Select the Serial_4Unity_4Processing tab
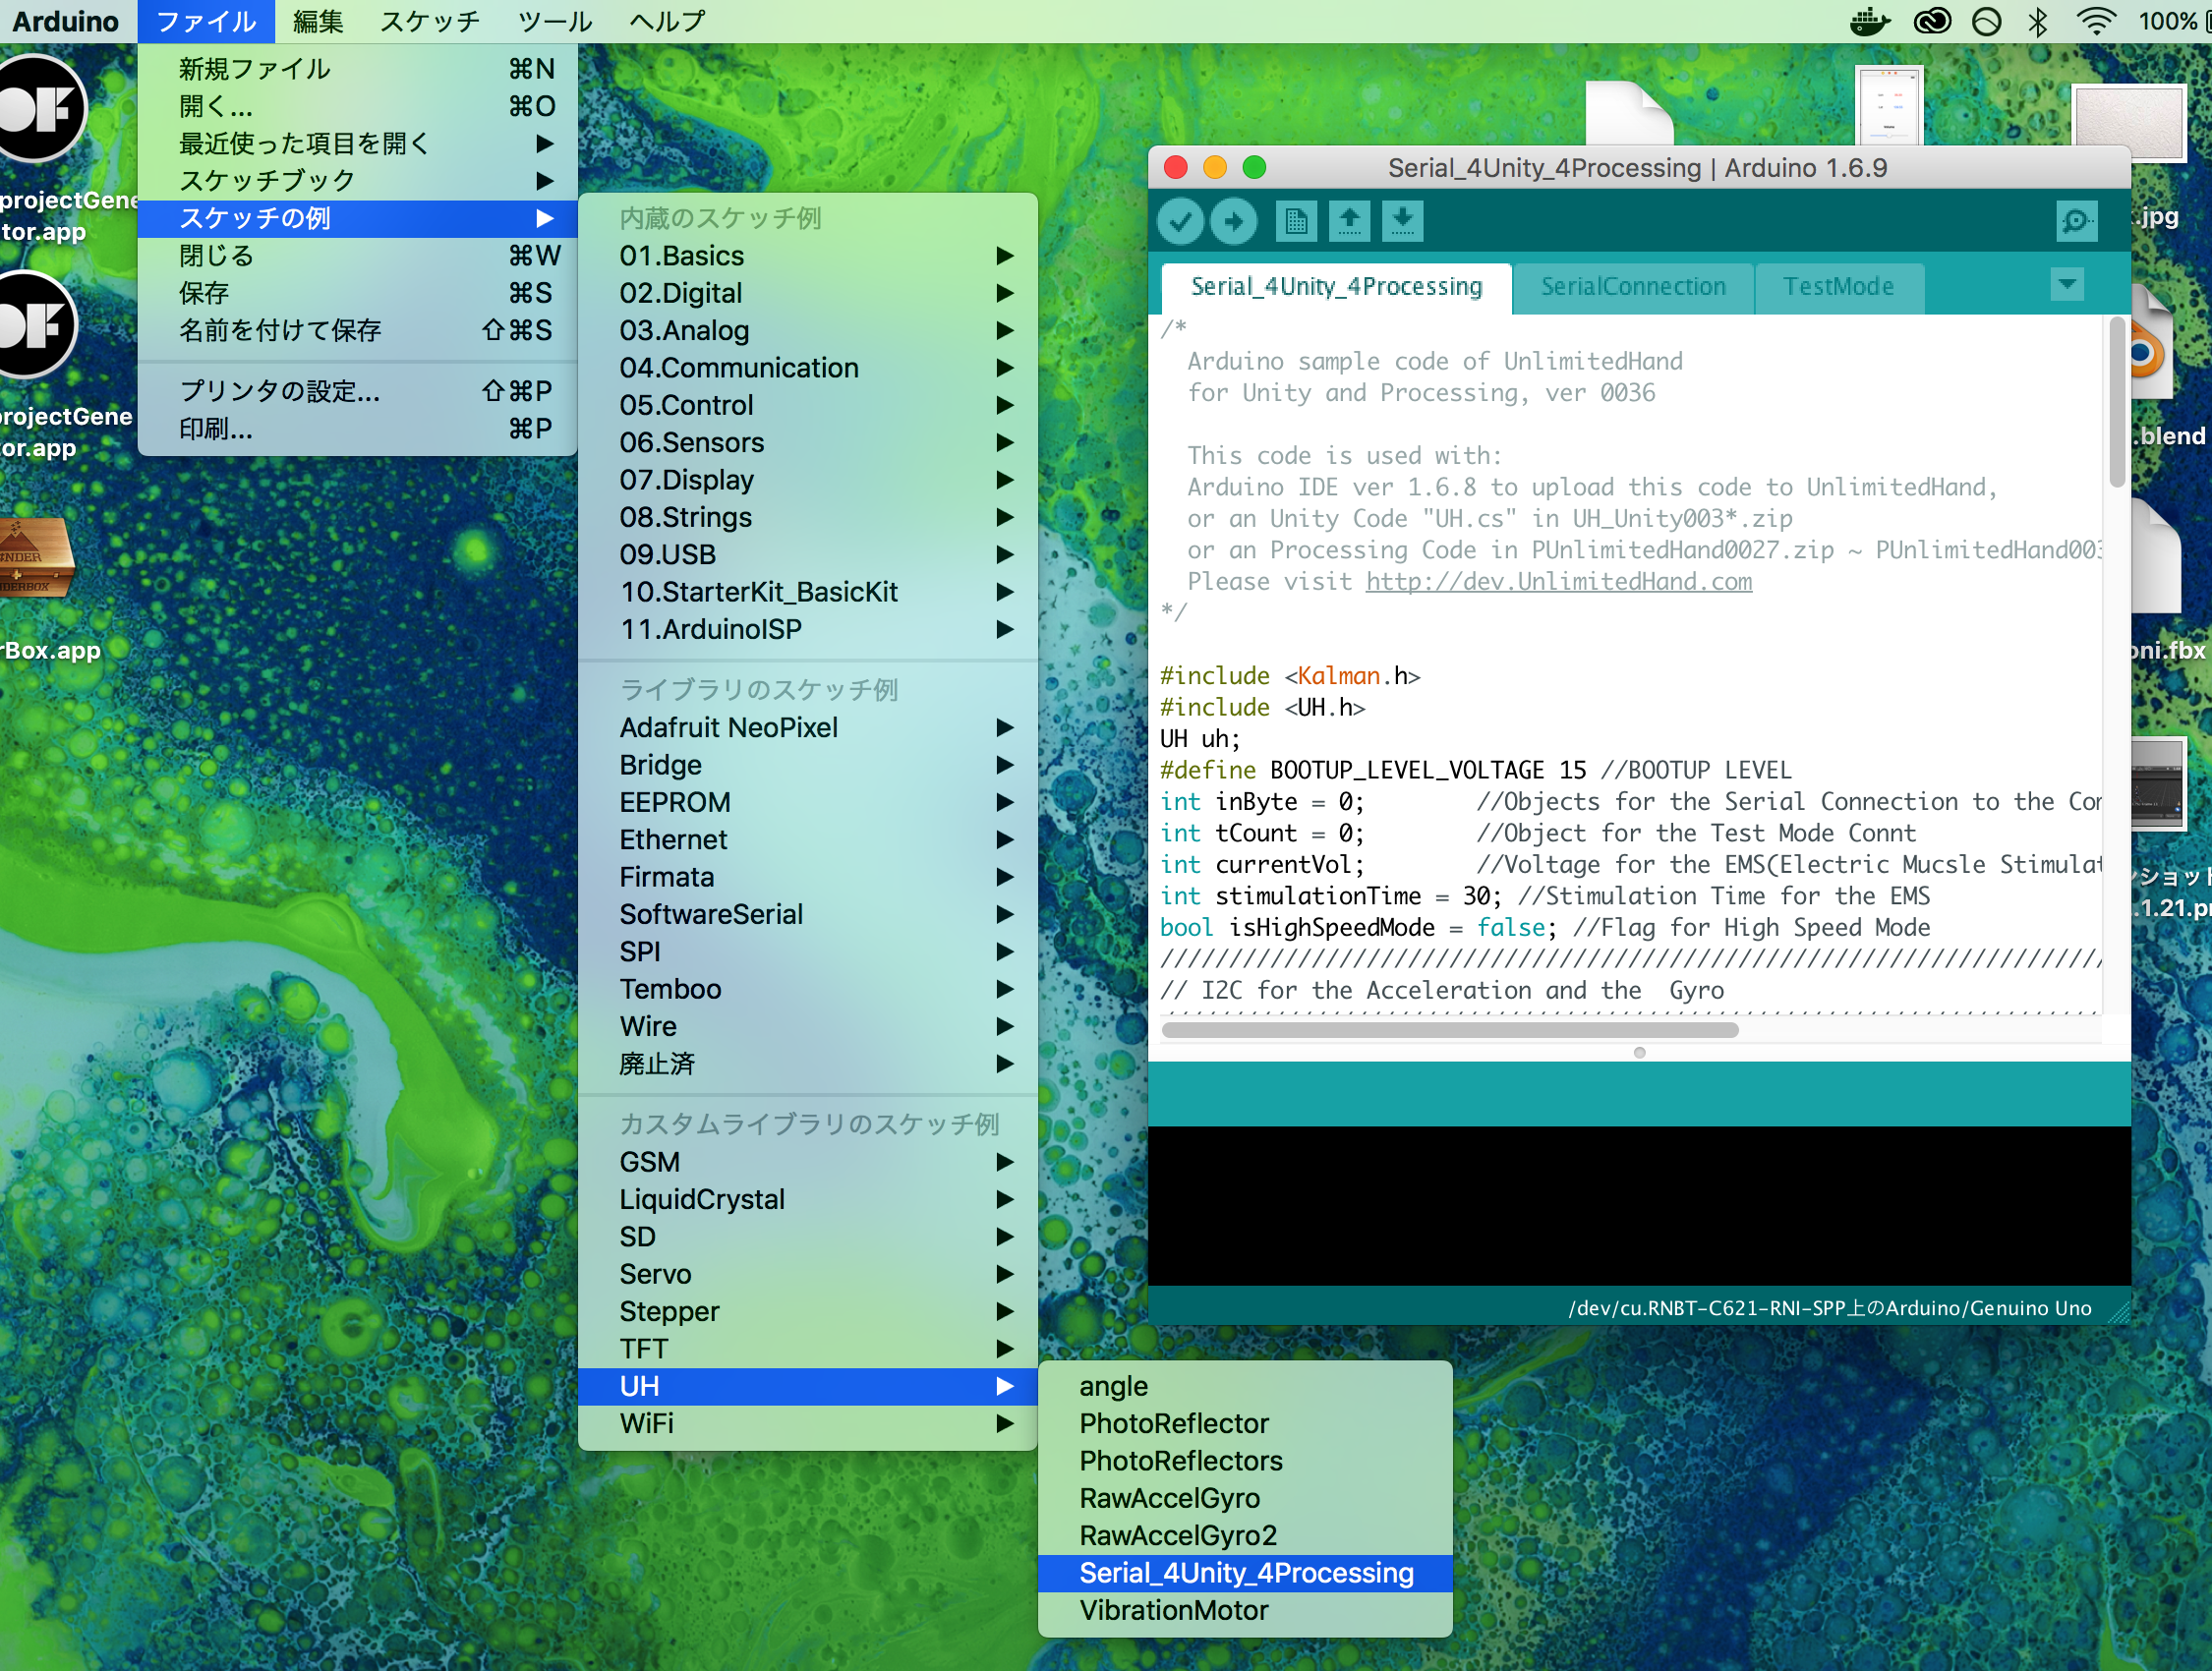2212x1671 pixels. tap(1336, 288)
